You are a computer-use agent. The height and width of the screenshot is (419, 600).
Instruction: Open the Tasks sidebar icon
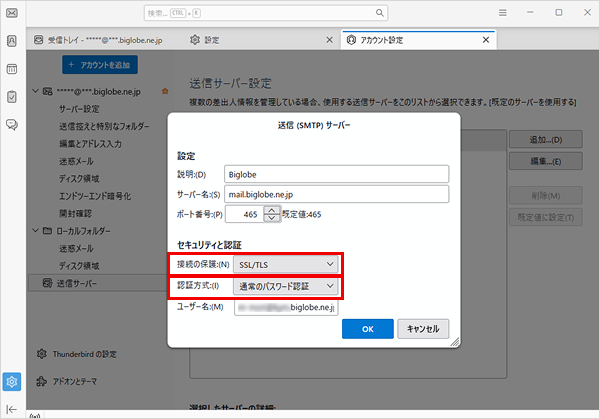click(x=12, y=97)
